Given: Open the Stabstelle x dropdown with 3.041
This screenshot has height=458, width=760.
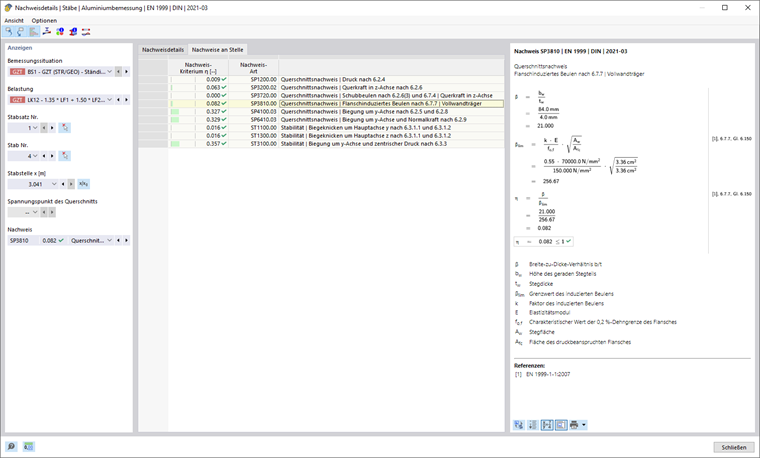Looking at the screenshot, I should pyautogui.click(x=54, y=184).
